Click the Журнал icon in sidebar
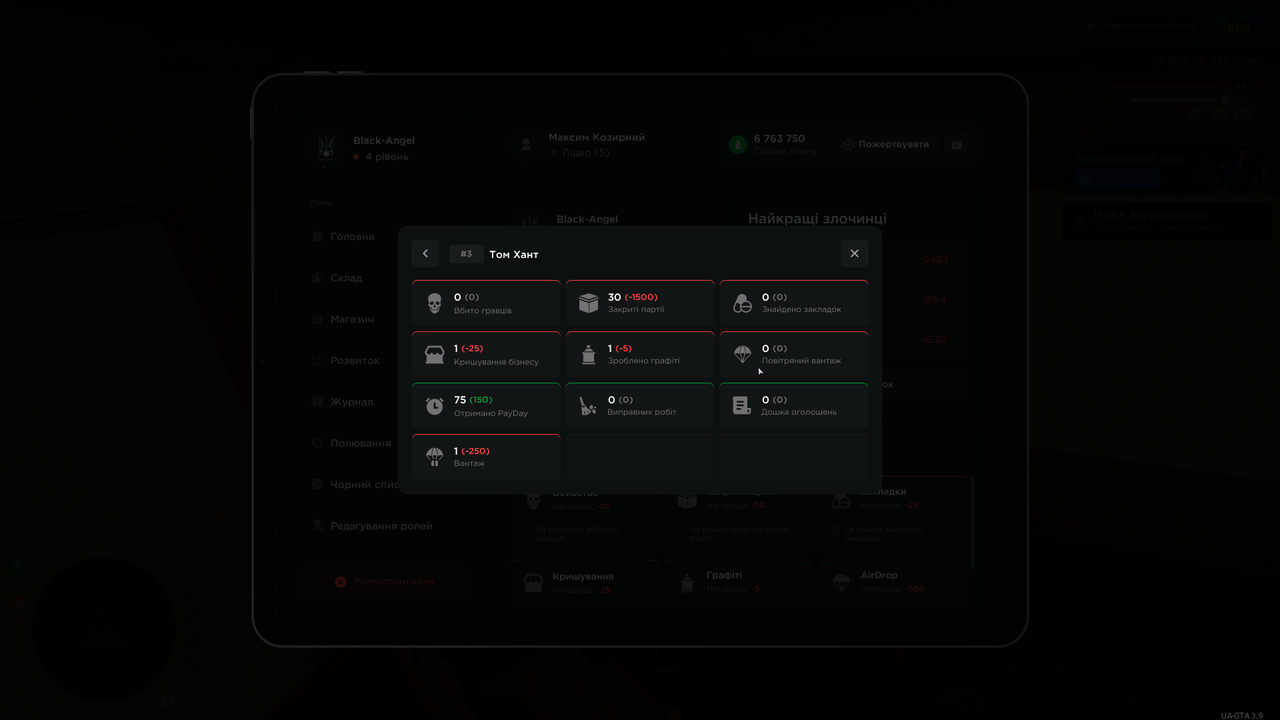The width and height of the screenshot is (1280, 720). click(318, 402)
